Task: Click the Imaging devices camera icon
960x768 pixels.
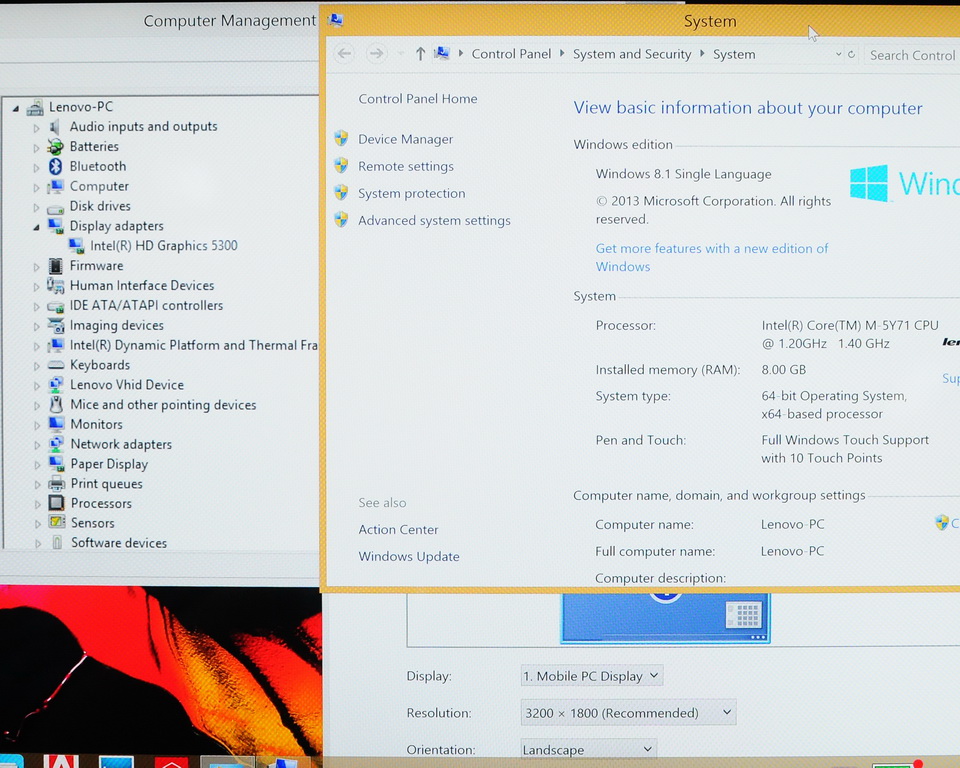Action: click(x=56, y=325)
